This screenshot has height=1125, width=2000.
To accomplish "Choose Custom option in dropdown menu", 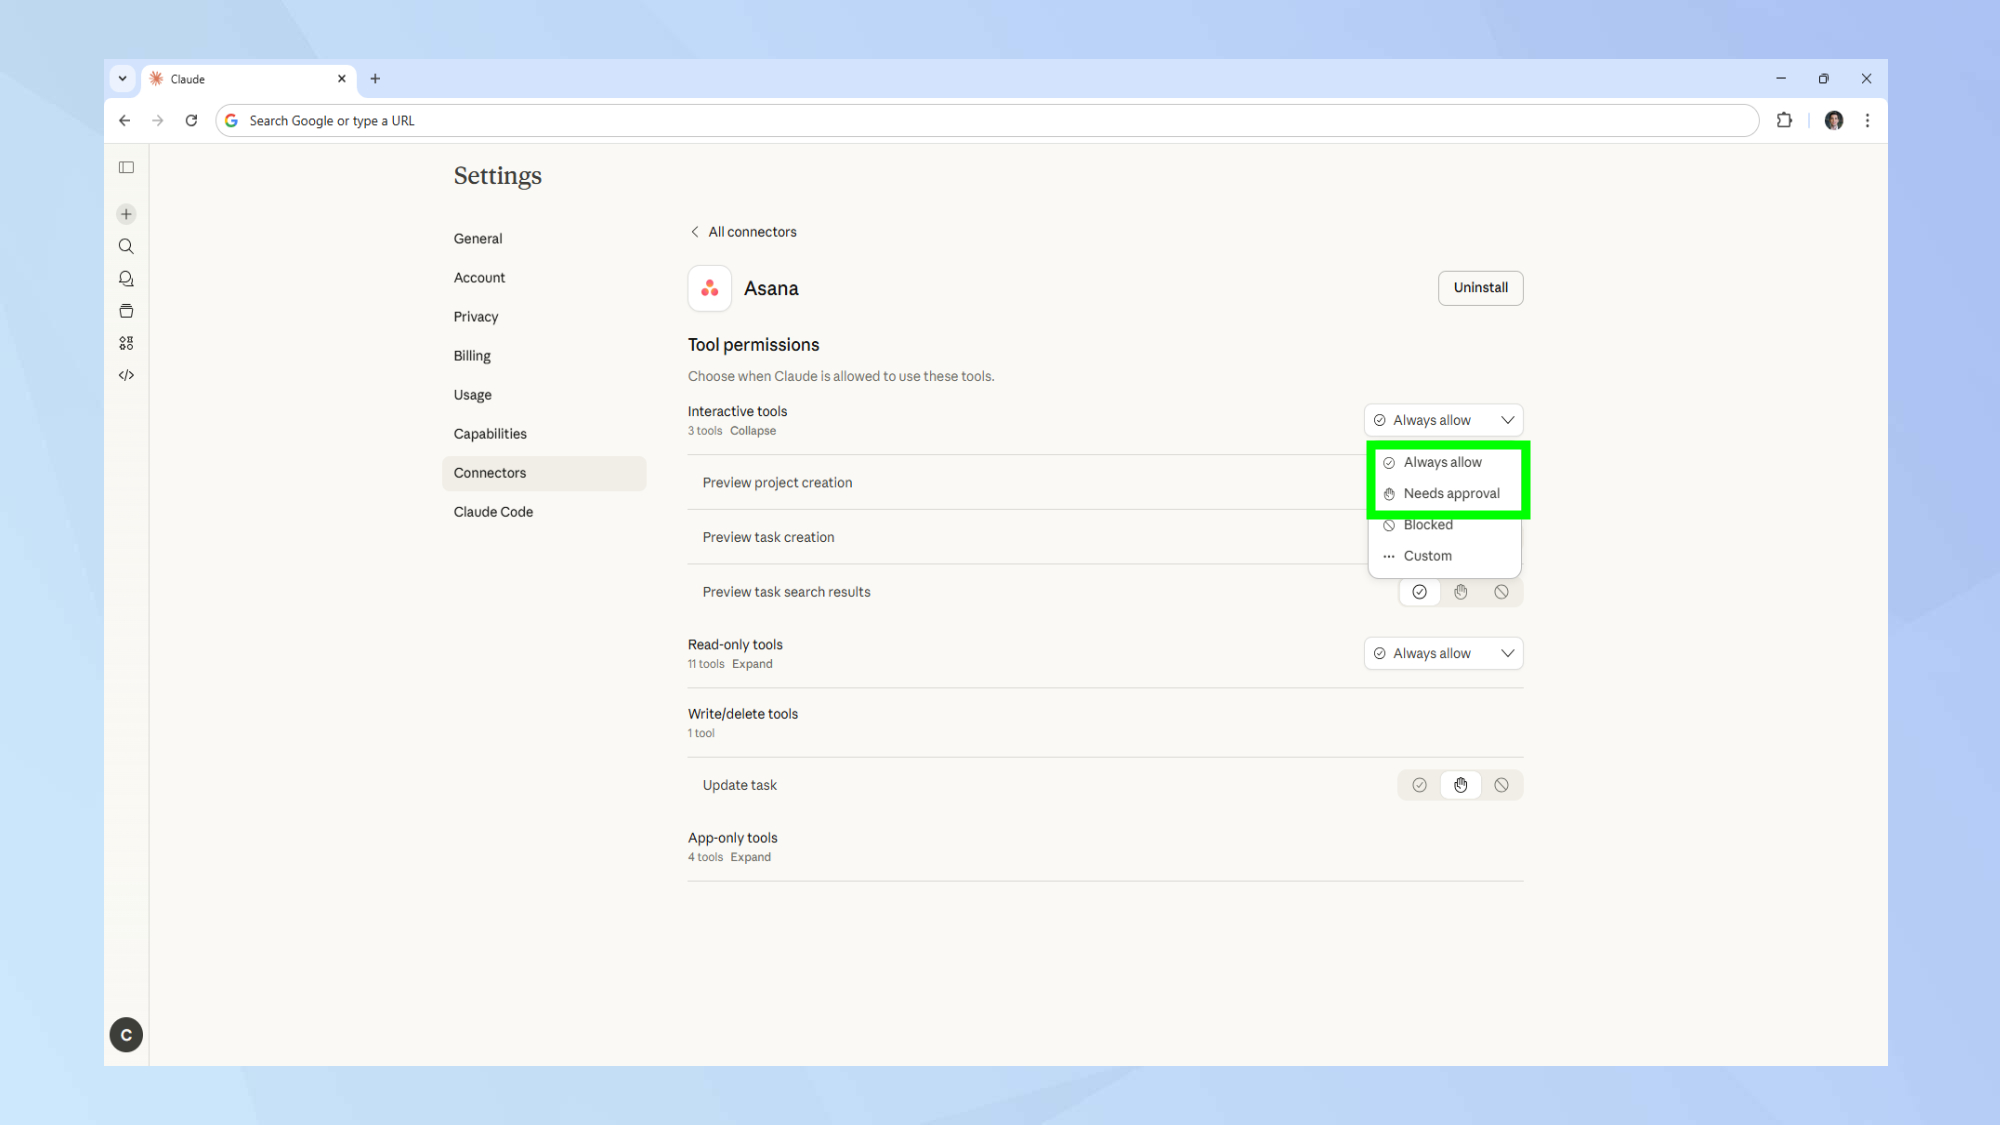I will [x=1427, y=556].
